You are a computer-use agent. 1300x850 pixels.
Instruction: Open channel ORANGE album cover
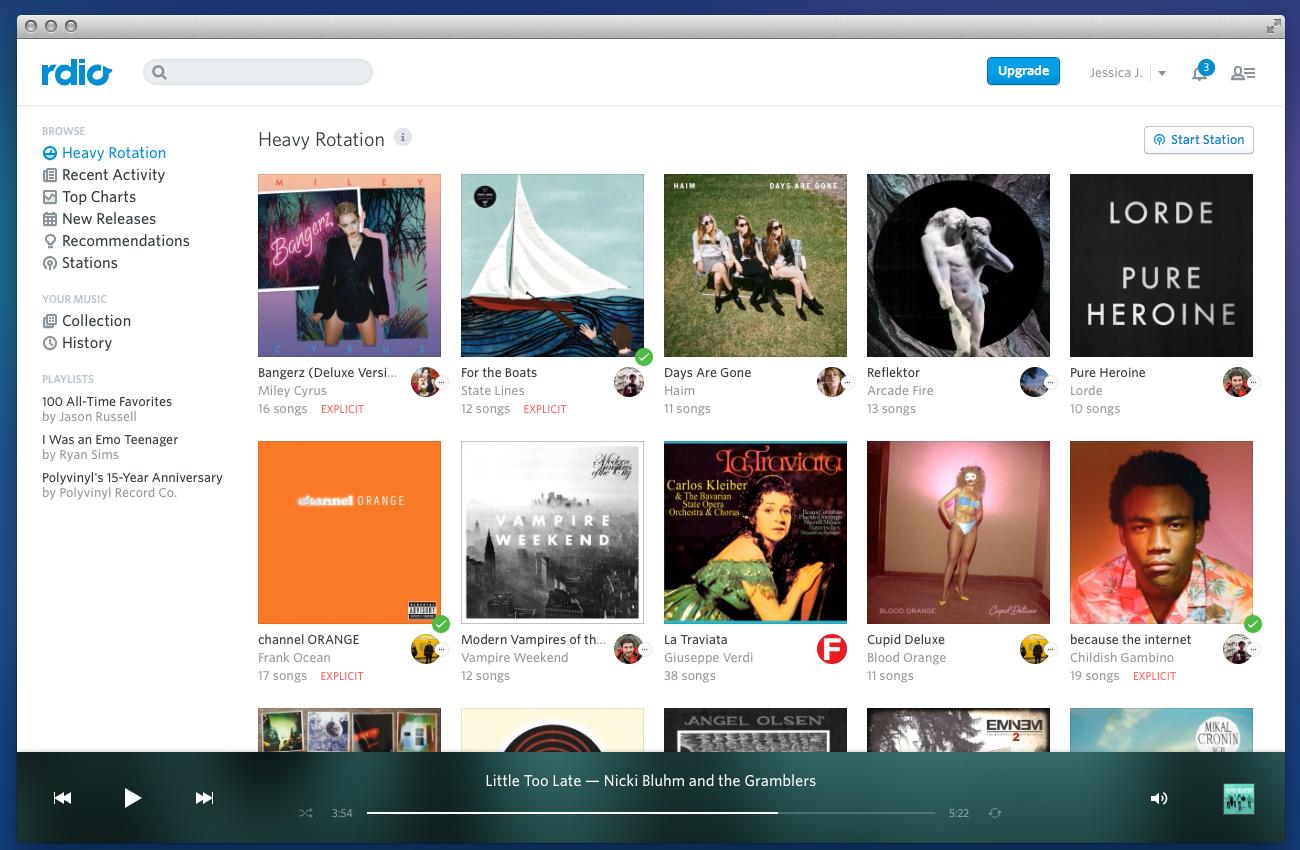point(349,532)
